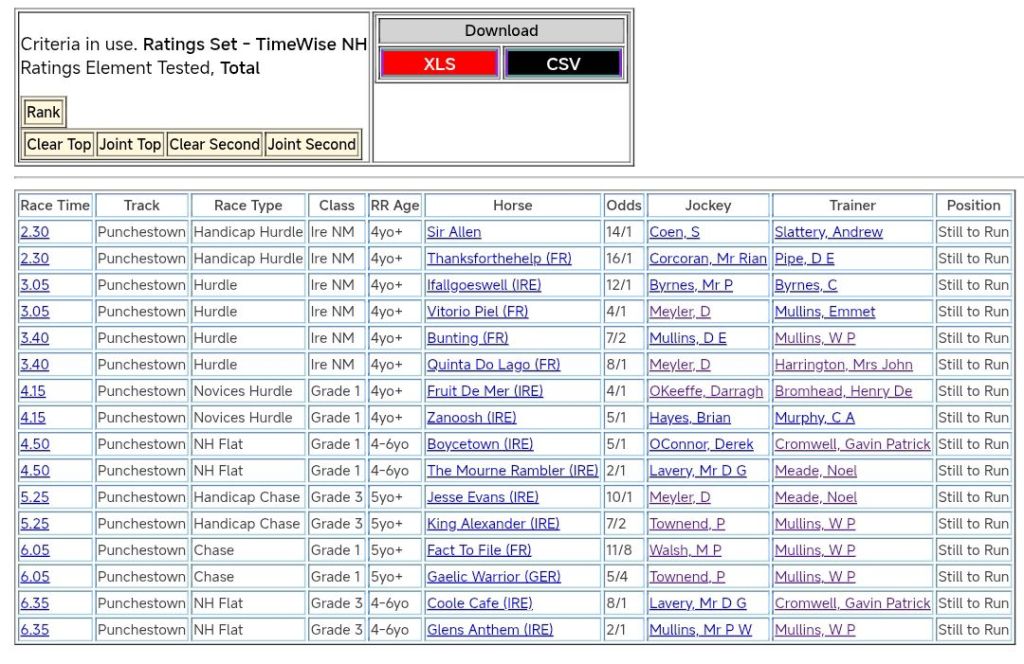Open Gaelic Warrior (GER) horse link
Screen dimensions: 1024x664
[494, 576]
